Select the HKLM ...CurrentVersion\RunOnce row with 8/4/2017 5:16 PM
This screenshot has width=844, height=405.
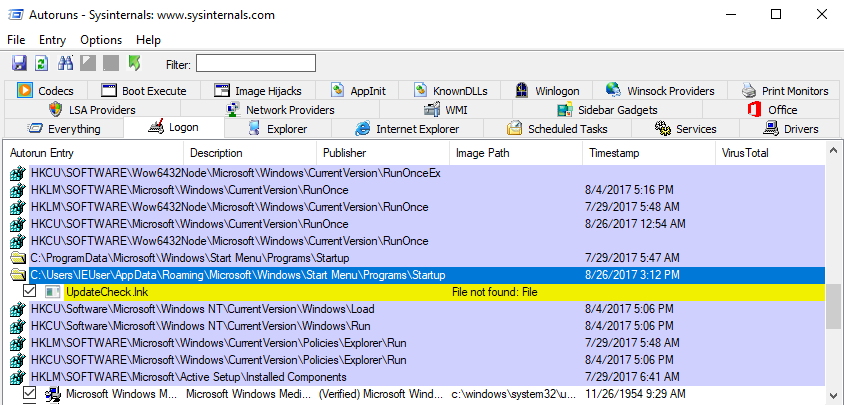[x=427, y=190]
